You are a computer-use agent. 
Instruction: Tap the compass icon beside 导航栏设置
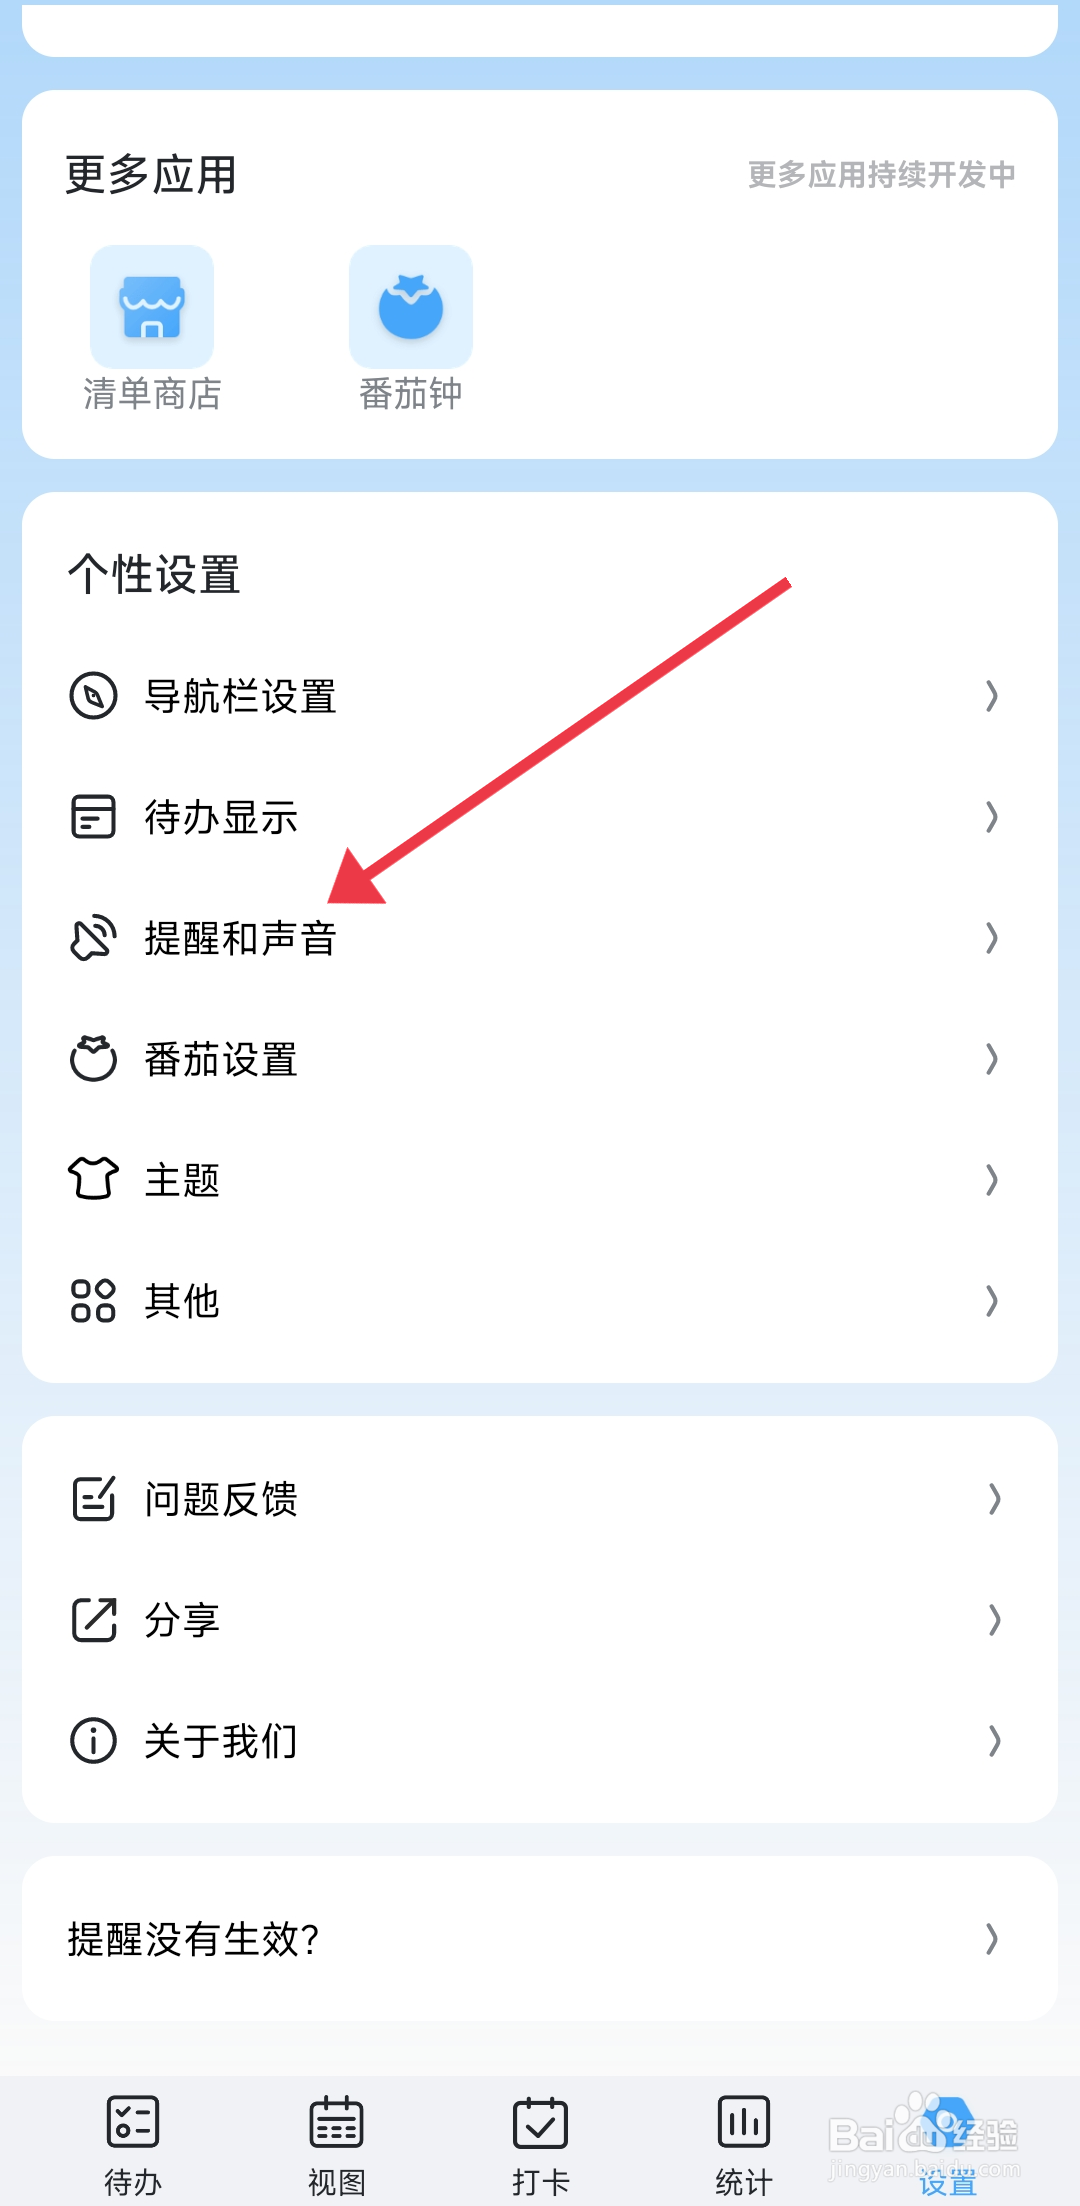[x=94, y=696]
